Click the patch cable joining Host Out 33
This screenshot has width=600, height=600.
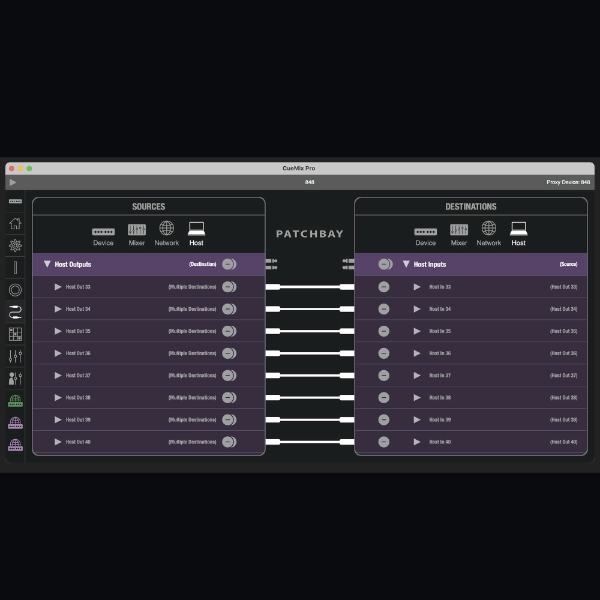click(310, 287)
